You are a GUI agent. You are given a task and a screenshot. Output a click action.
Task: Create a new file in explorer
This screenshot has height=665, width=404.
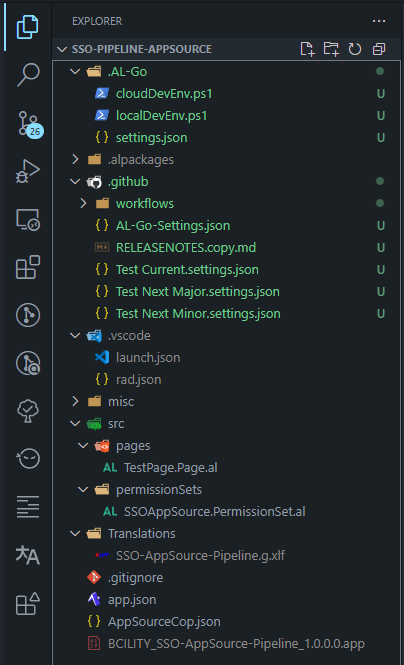(307, 49)
